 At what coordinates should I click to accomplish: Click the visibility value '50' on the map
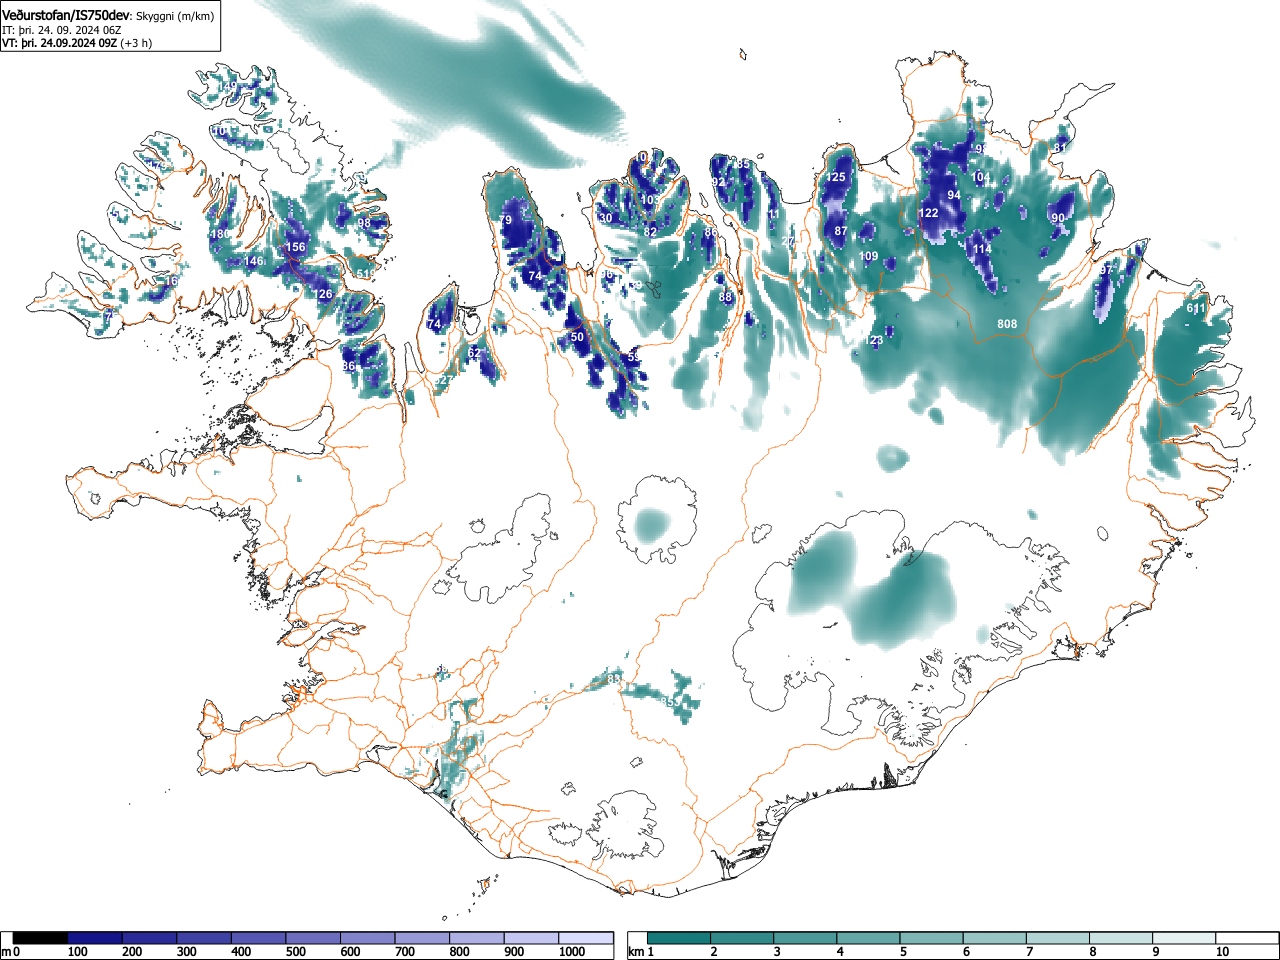click(x=577, y=338)
